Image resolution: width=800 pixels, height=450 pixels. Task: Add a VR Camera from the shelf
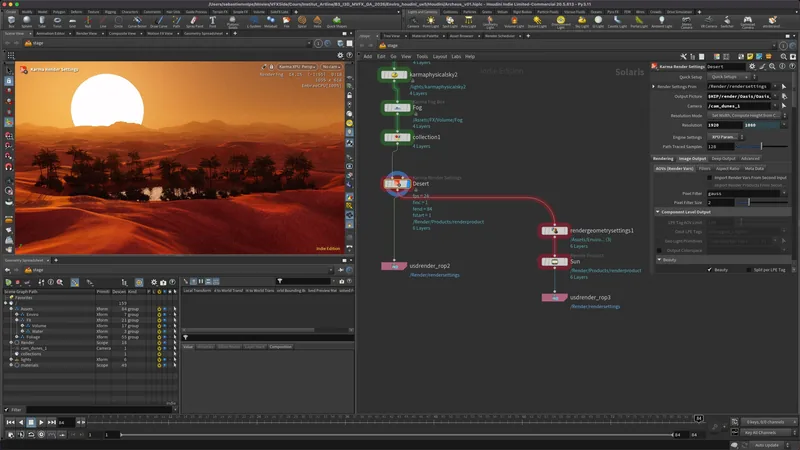coord(709,22)
